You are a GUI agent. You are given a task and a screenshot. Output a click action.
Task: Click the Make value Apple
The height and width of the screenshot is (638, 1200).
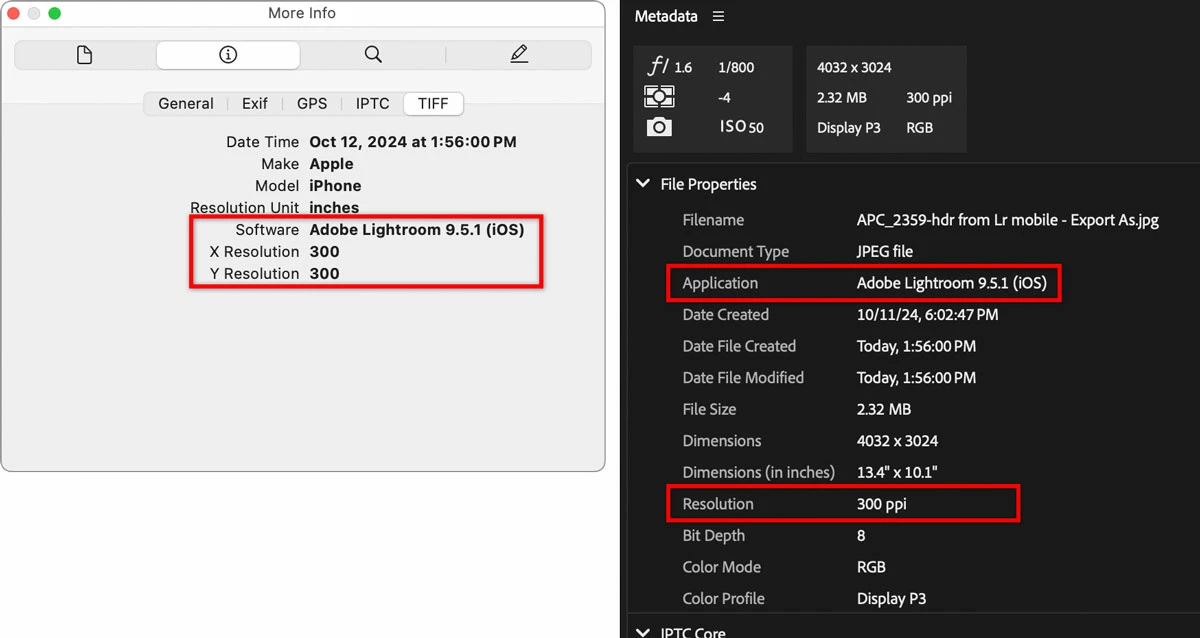[331, 164]
